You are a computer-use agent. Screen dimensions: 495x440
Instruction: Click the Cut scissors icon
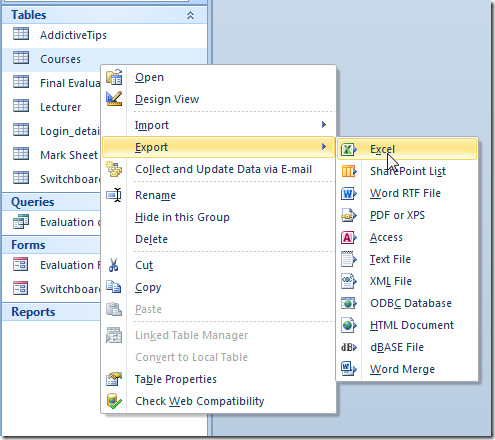tap(114, 265)
